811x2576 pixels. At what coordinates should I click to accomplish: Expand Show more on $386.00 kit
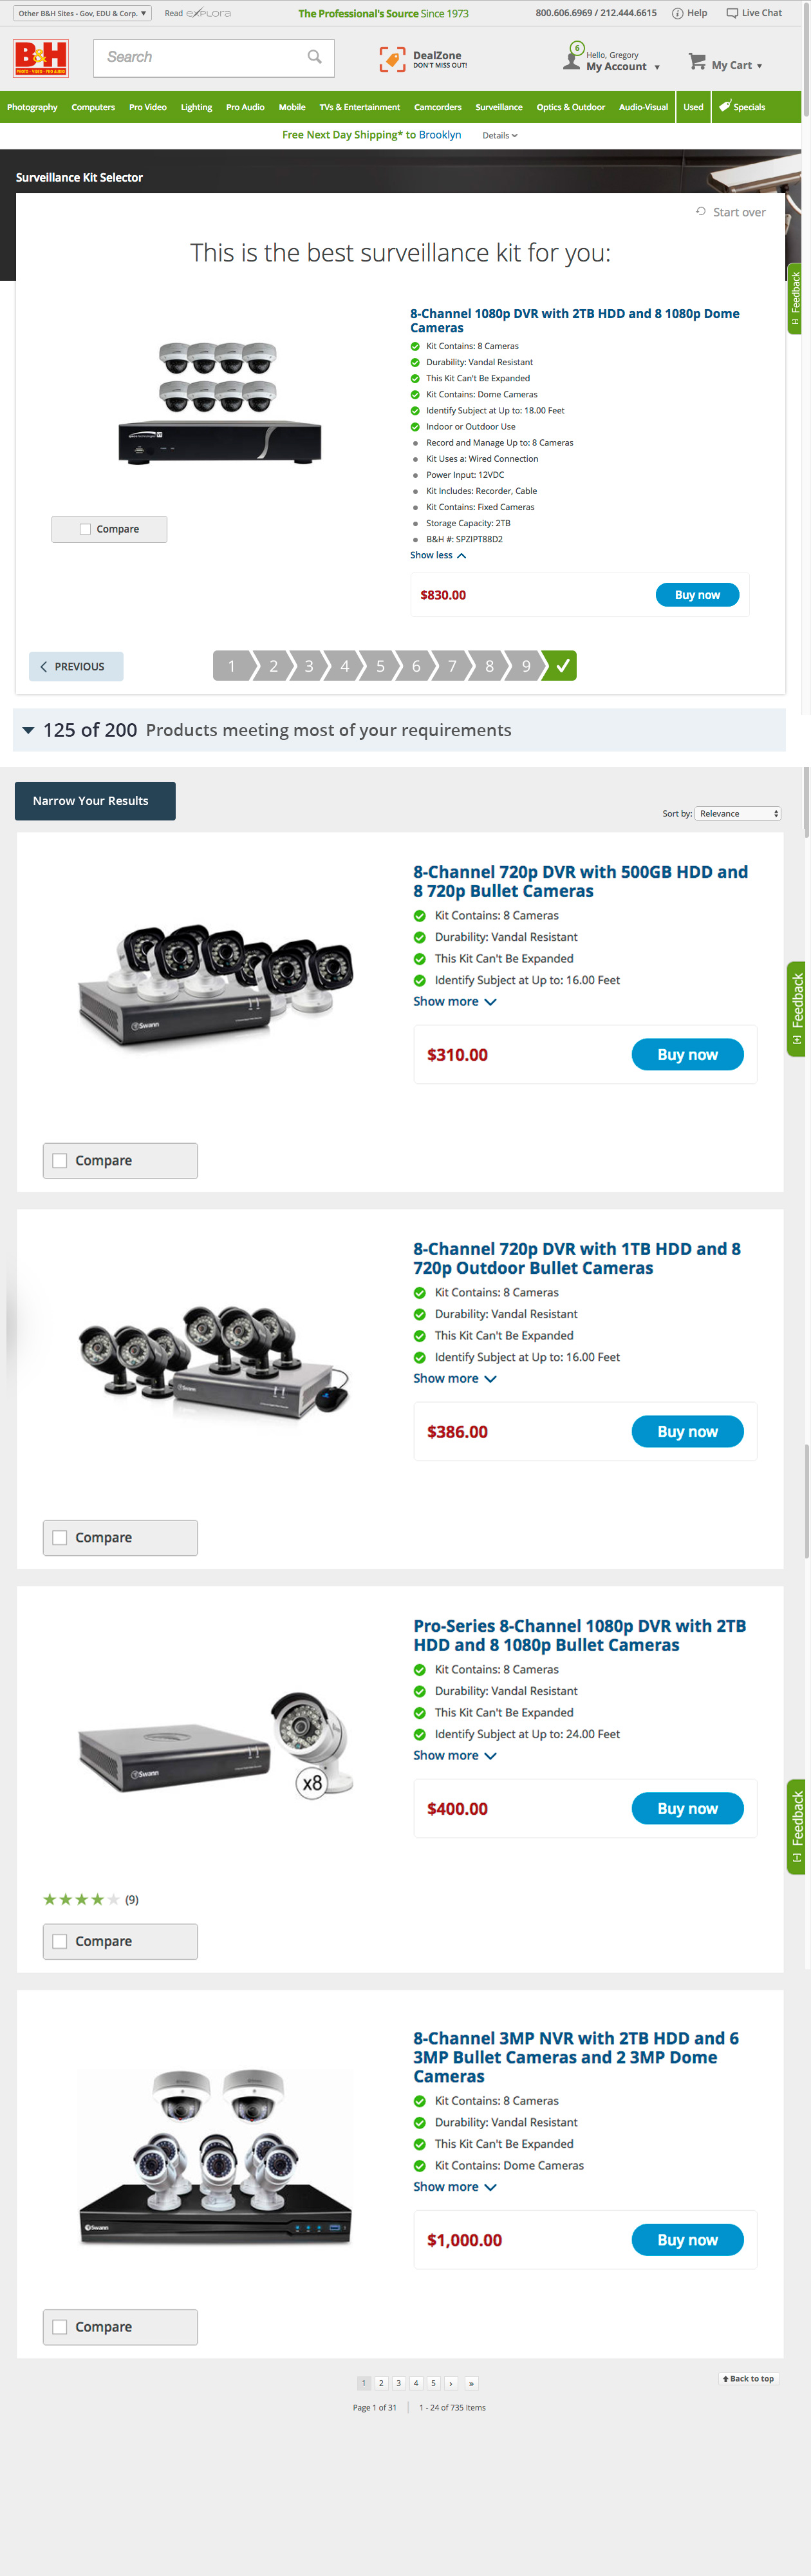click(455, 1378)
